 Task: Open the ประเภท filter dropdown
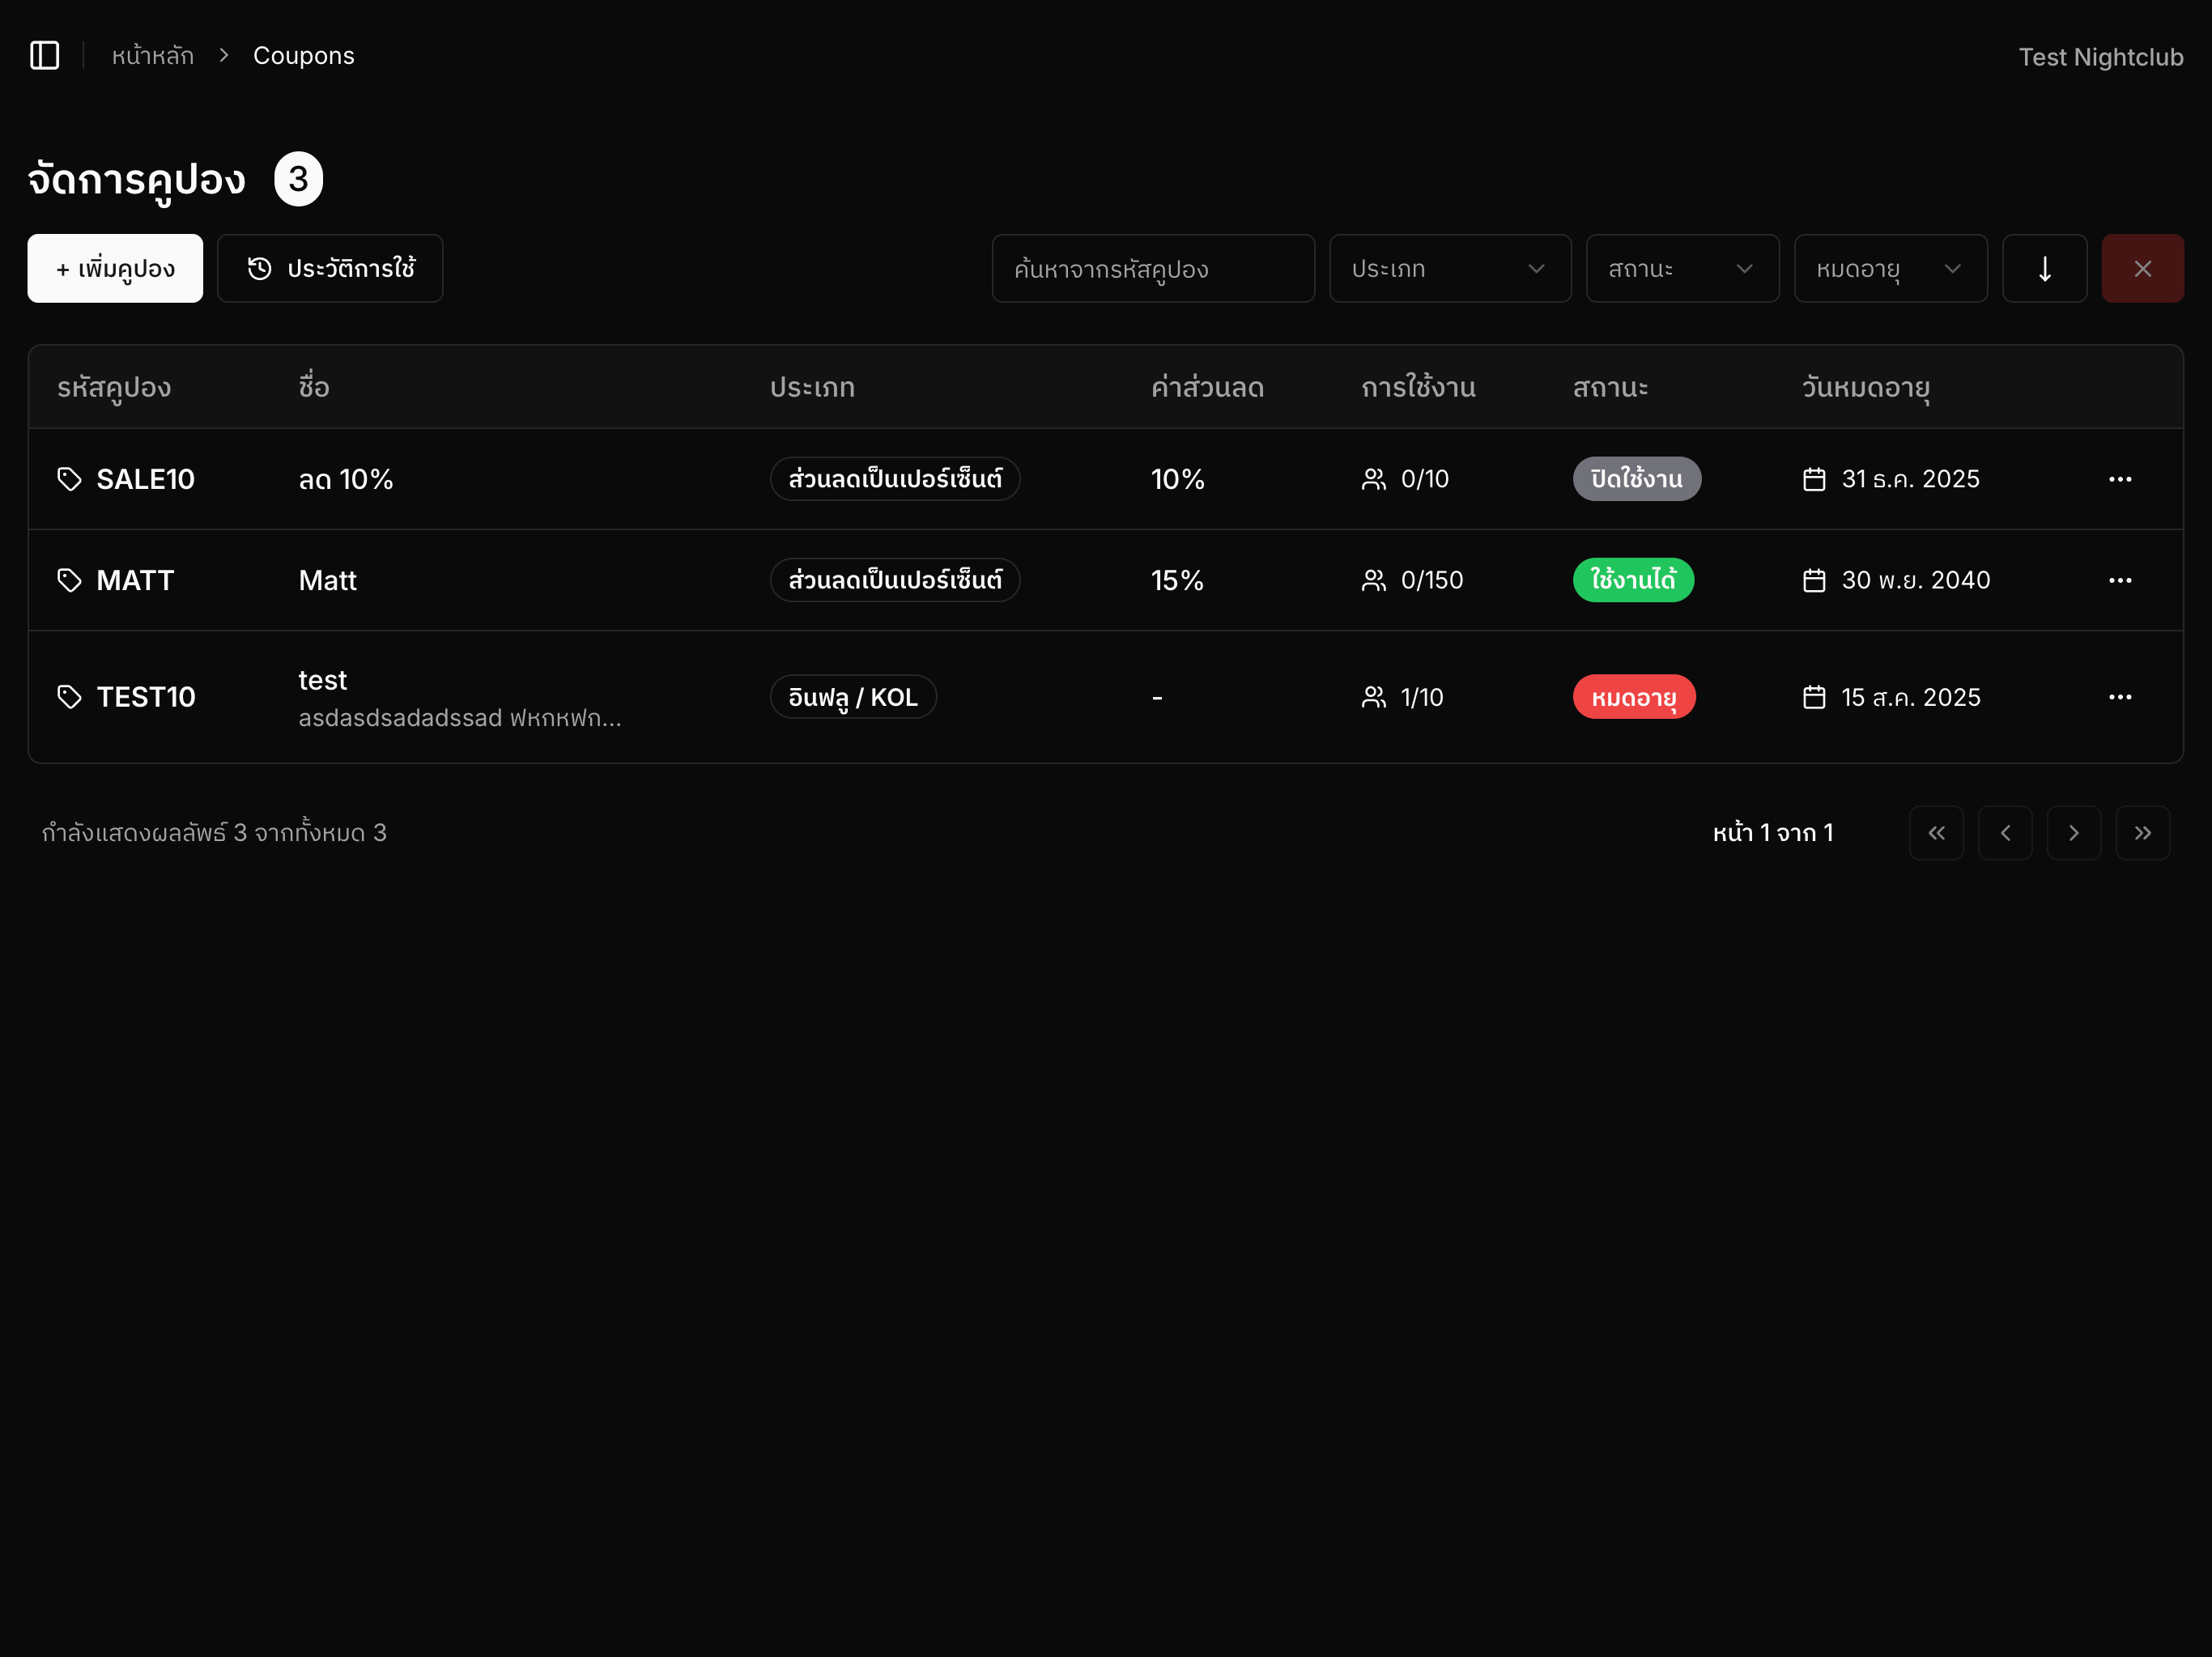pos(1450,268)
